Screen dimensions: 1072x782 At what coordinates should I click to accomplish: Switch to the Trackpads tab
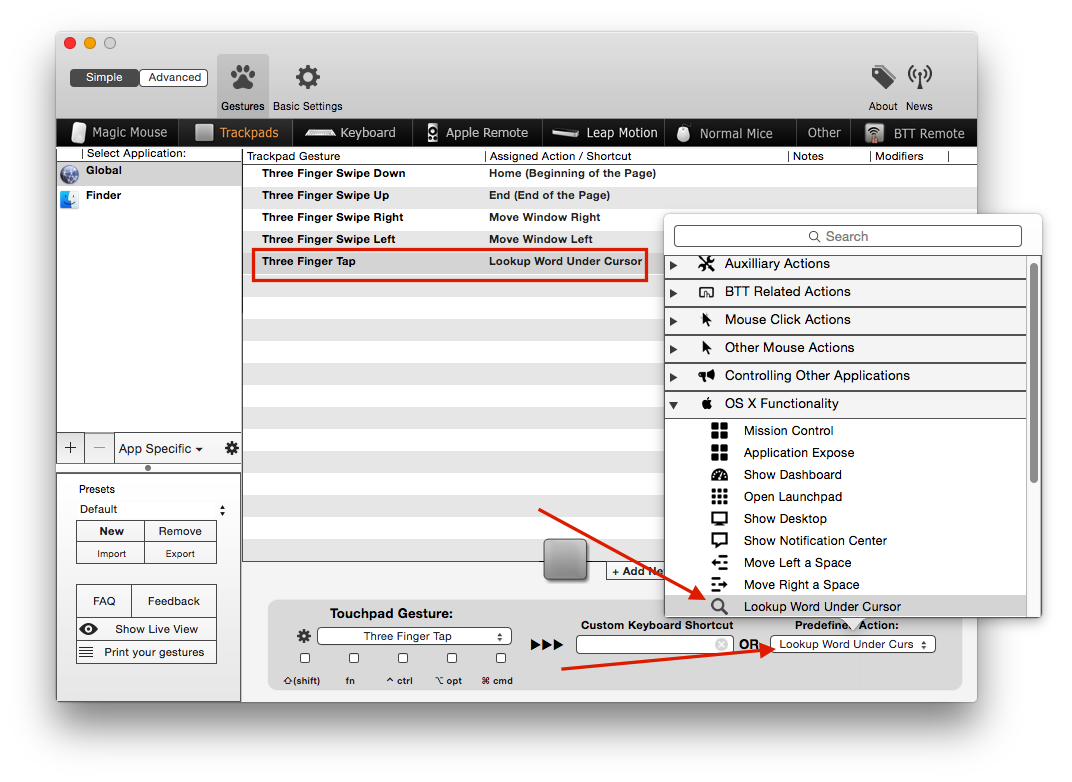tap(237, 133)
